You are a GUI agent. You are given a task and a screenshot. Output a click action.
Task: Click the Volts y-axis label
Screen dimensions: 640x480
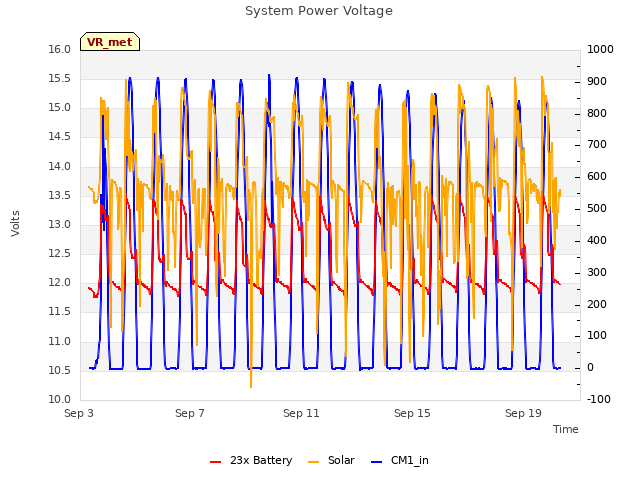(15, 224)
